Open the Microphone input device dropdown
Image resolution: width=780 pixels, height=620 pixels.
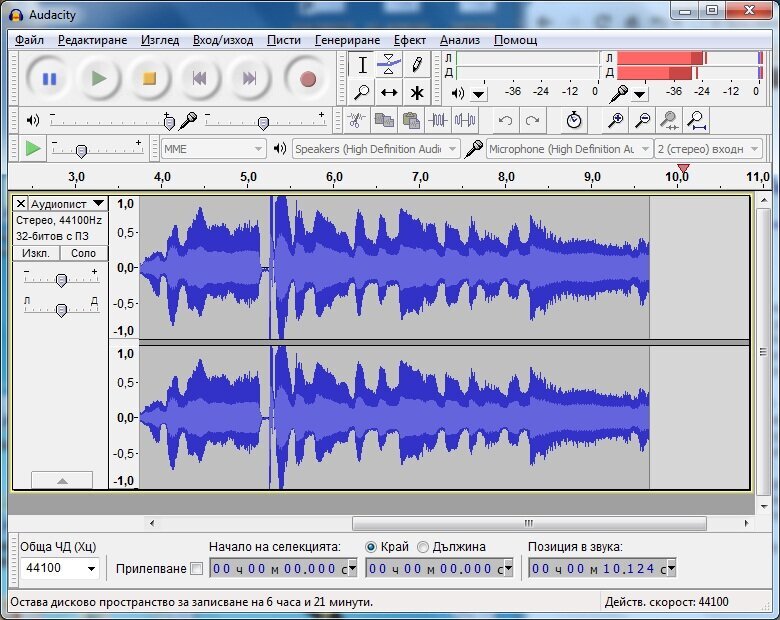tap(569, 149)
